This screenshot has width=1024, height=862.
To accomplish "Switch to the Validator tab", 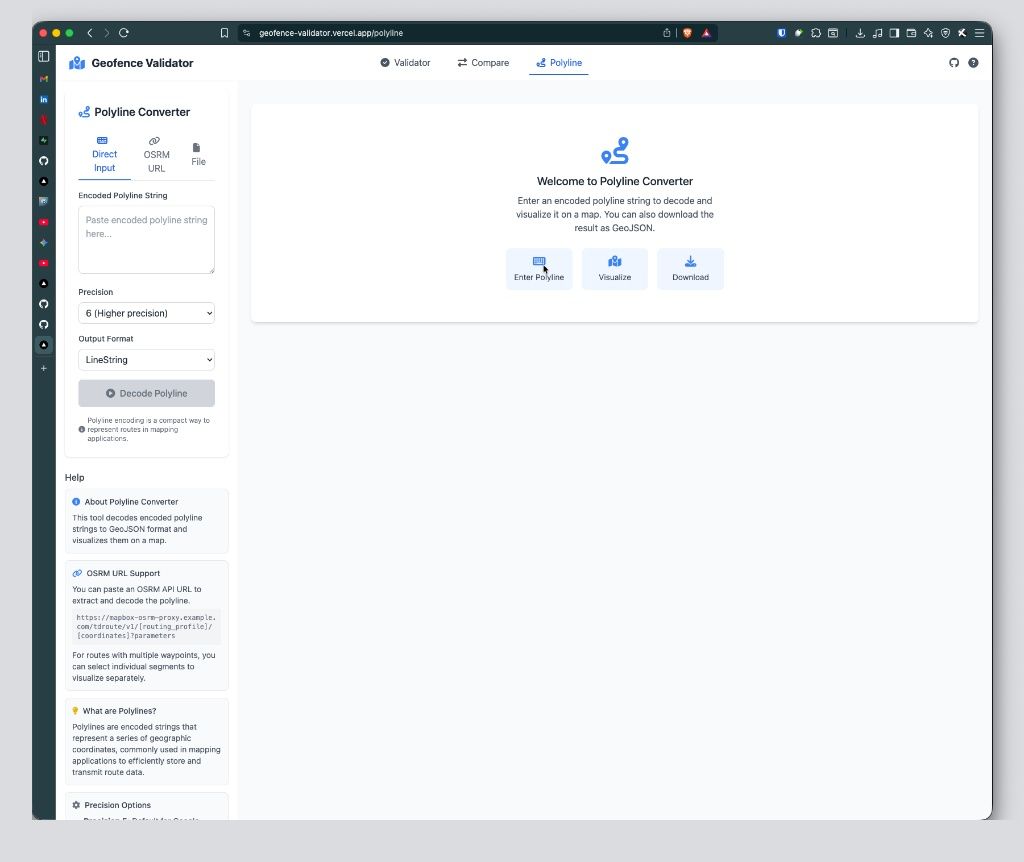I will coord(405,63).
